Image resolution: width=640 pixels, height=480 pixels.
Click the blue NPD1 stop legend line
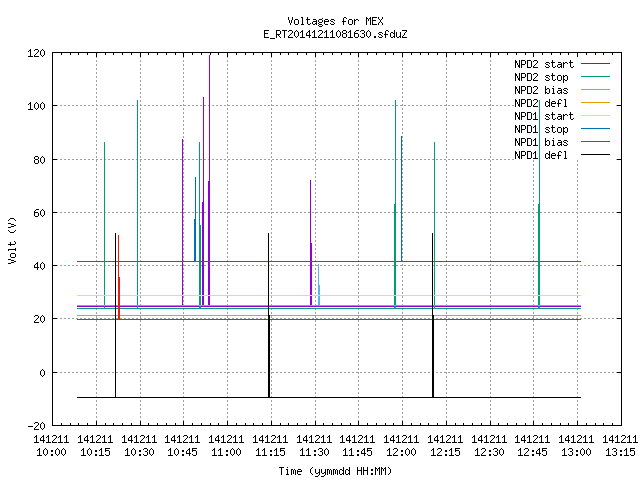point(595,129)
